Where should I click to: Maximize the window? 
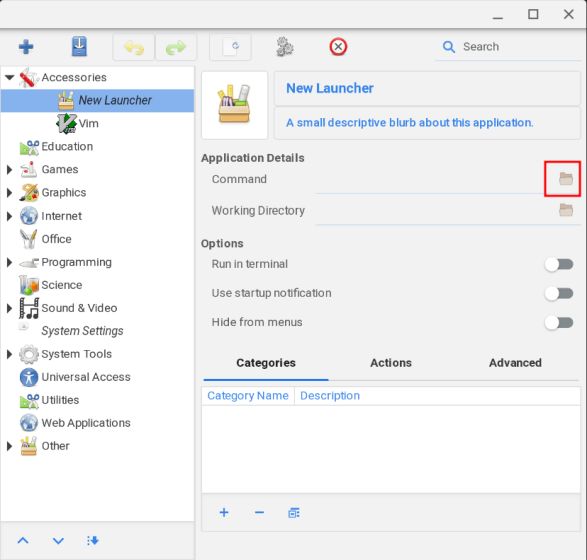[x=533, y=14]
